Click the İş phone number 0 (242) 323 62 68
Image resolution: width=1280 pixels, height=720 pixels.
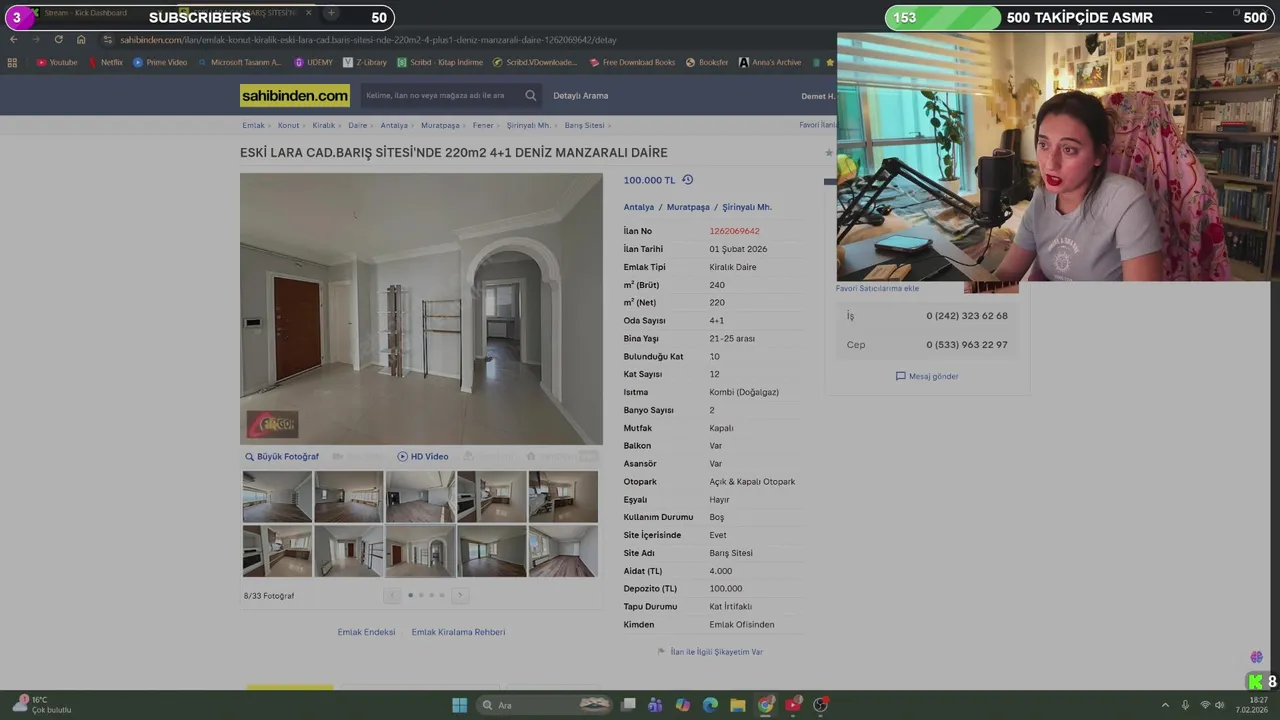click(966, 316)
